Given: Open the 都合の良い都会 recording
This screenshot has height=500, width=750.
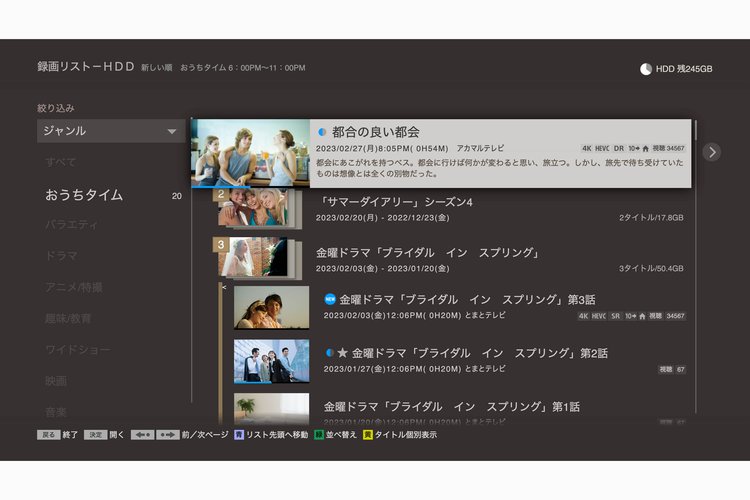Looking at the screenshot, I should [x=500, y=153].
